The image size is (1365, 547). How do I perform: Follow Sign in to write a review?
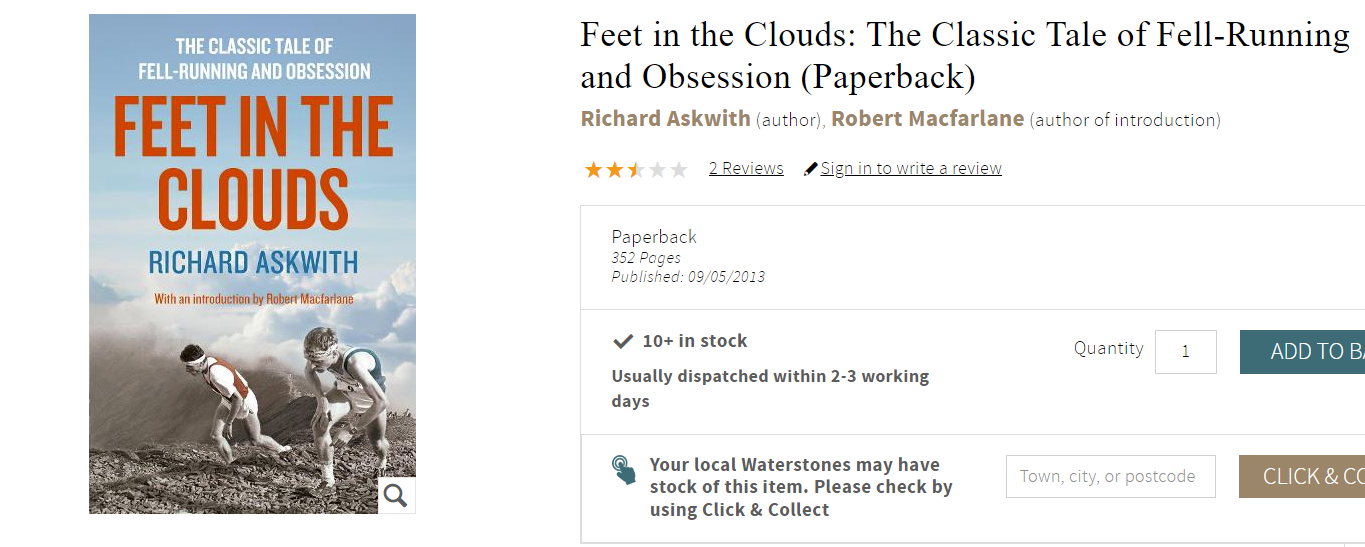pyautogui.click(x=911, y=168)
